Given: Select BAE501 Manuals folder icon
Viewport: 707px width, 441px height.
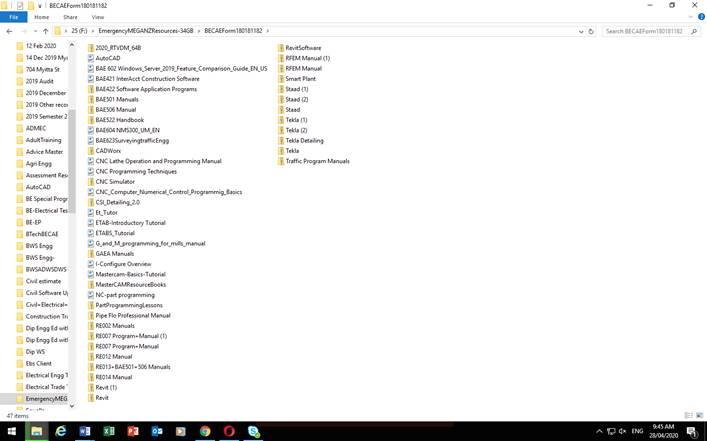Looking at the screenshot, I should click(x=91, y=99).
